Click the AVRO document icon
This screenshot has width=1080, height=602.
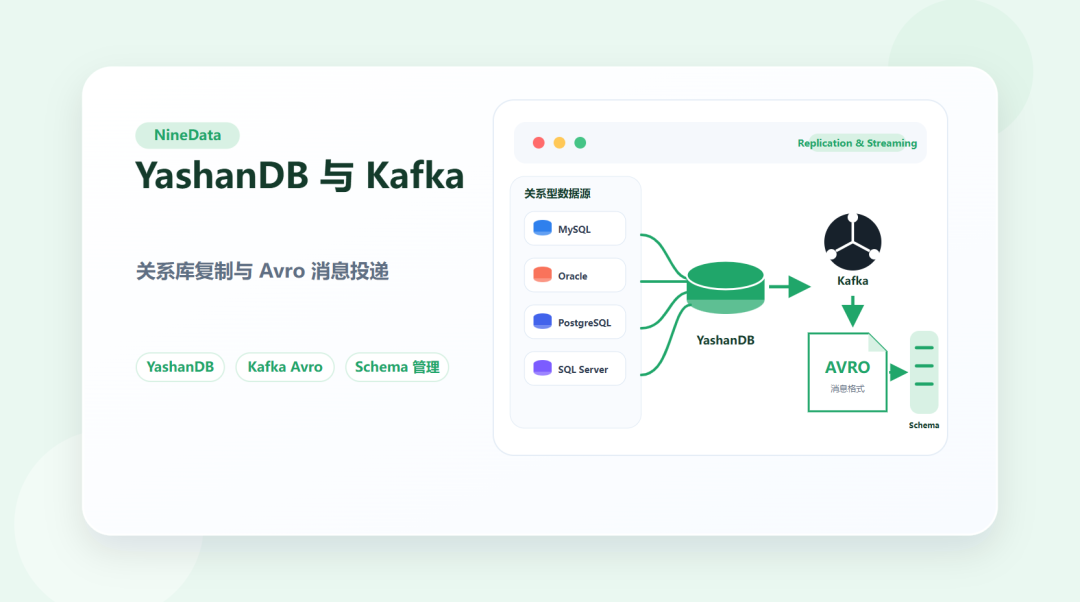coord(847,373)
